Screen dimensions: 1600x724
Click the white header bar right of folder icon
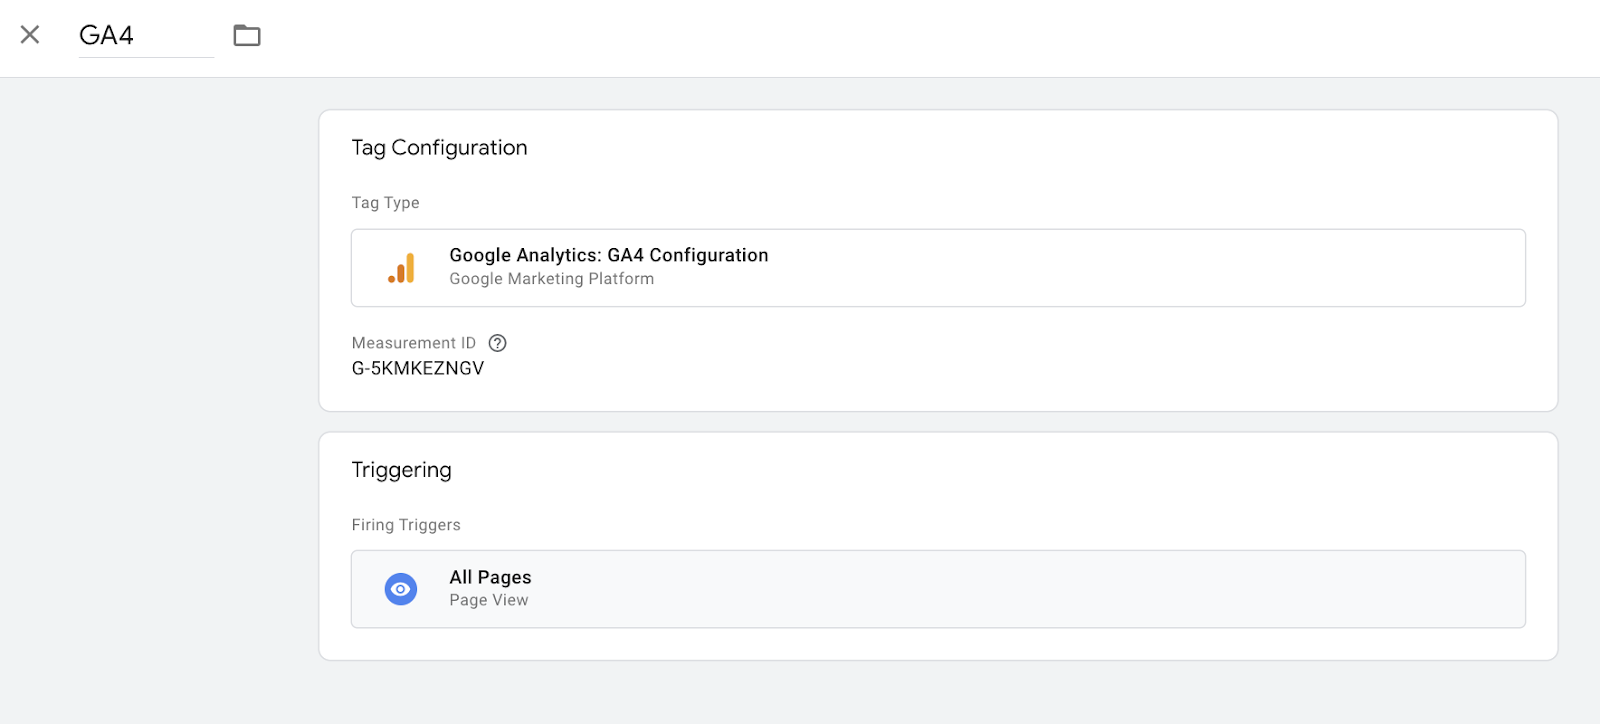tap(900, 38)
